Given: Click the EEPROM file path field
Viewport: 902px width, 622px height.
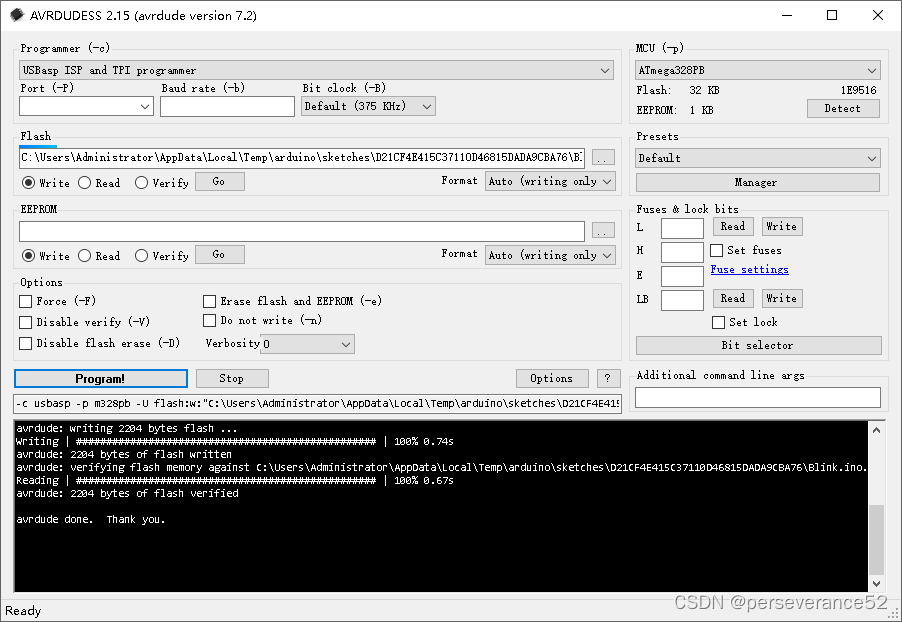Looking at the screenshot, I should tap(302, 231).
